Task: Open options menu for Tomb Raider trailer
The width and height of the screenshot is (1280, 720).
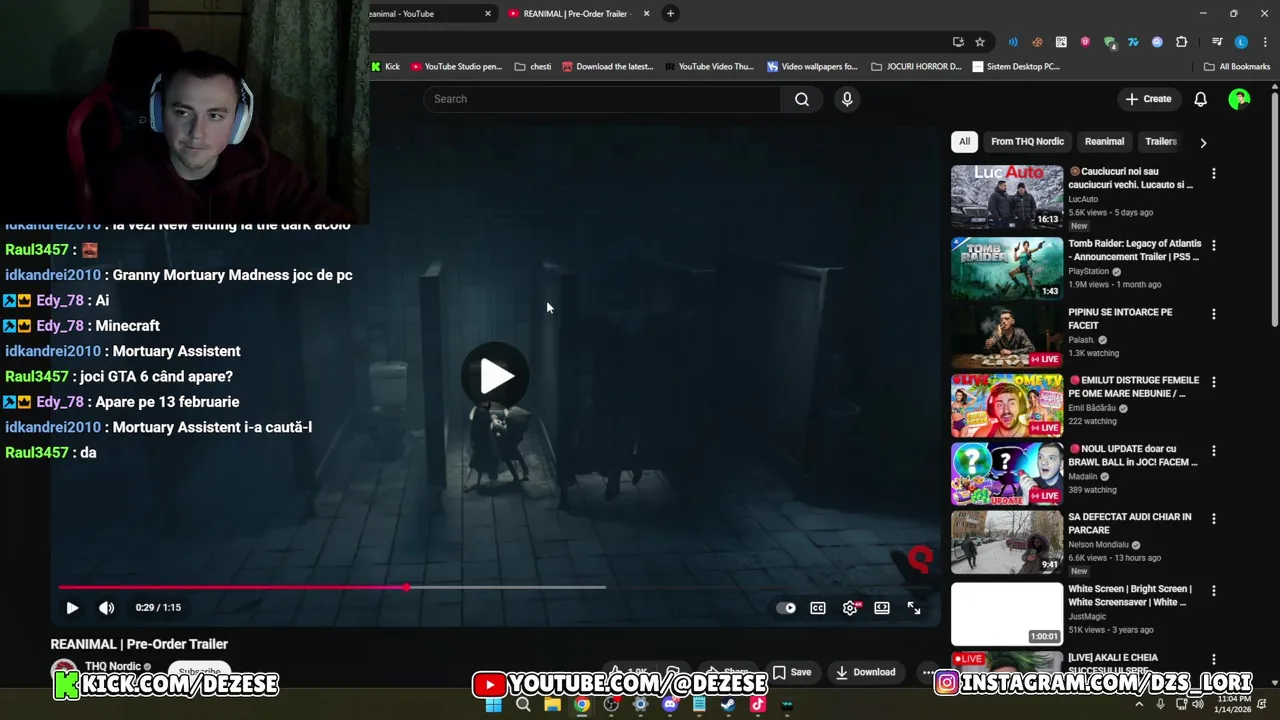Action: (x=1214, y=245)
